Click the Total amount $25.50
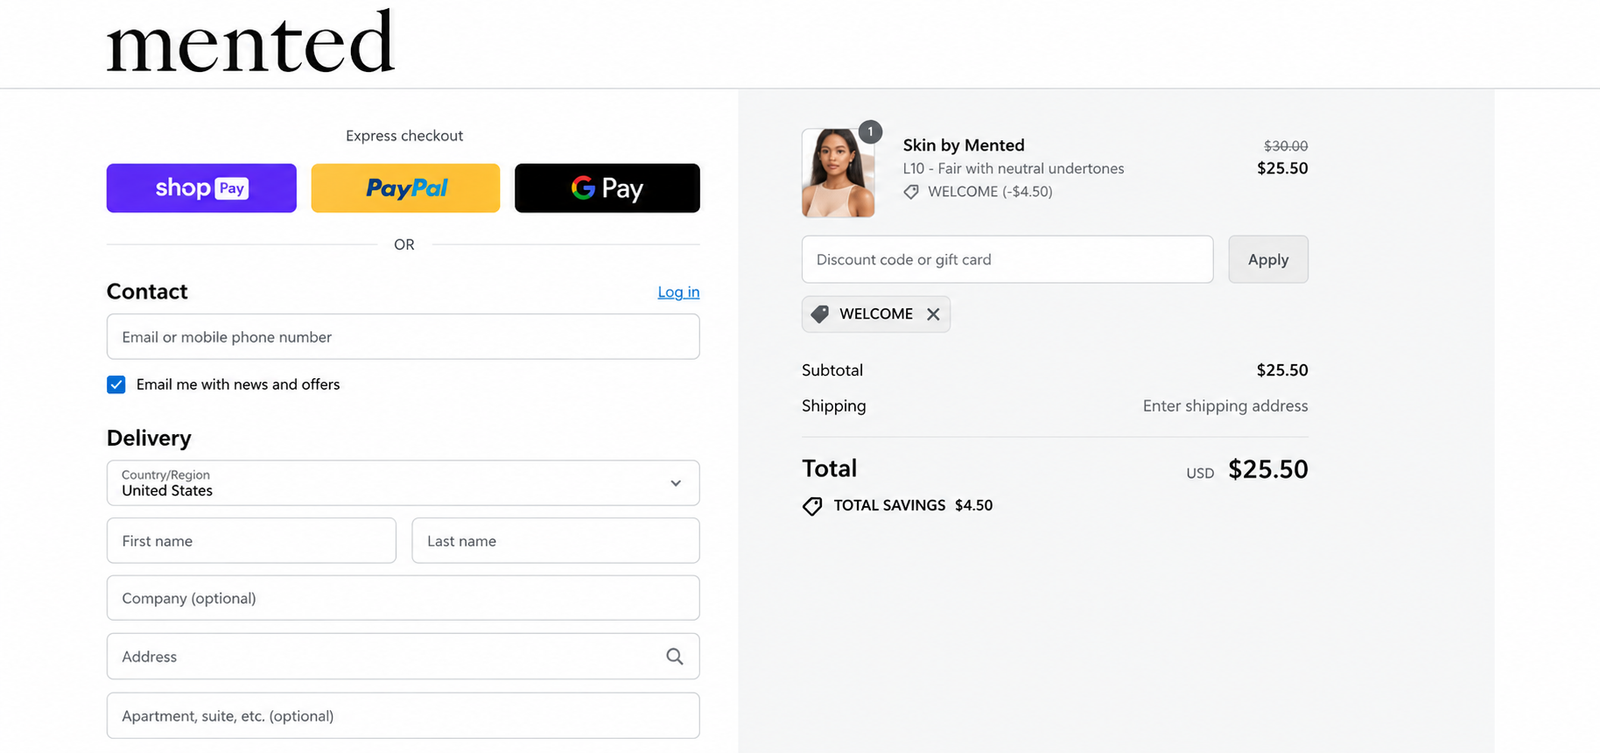Viewport: 1600px width, 753px height. point(1268,469)
